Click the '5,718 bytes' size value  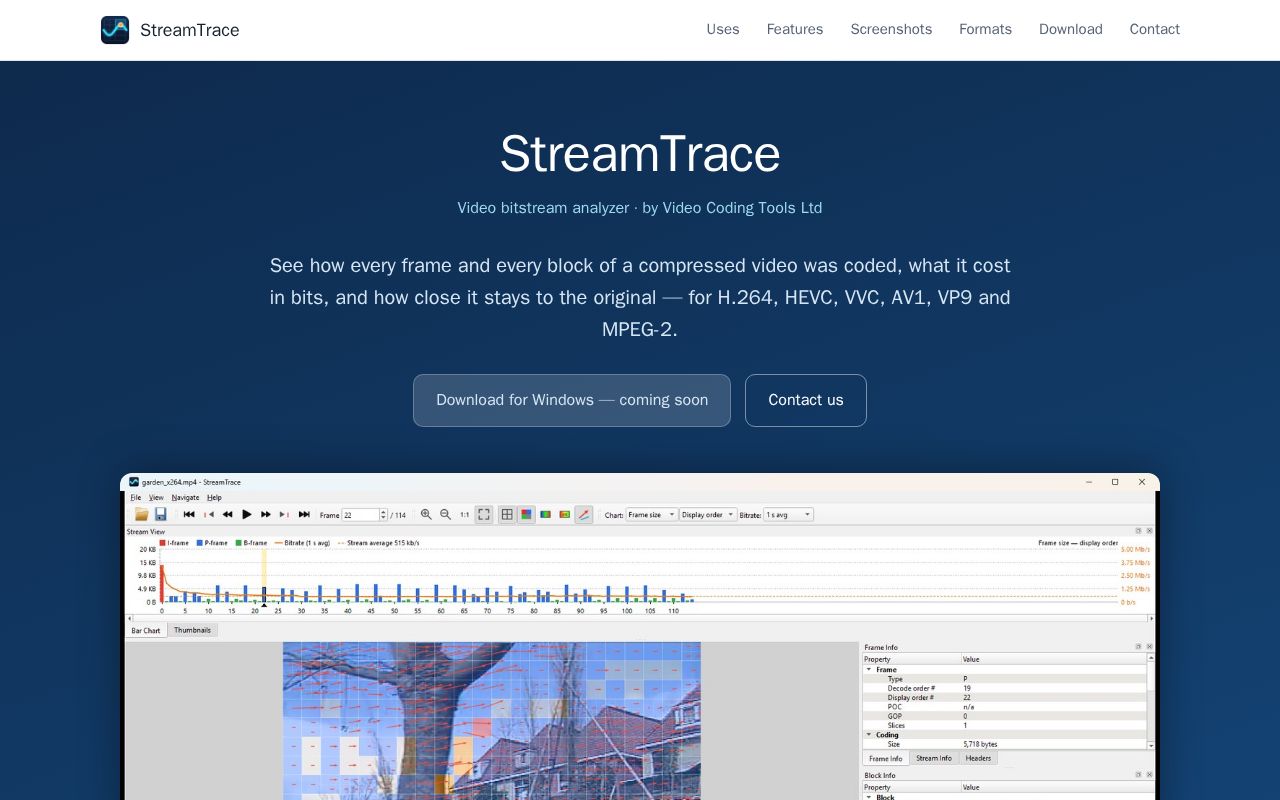(981, 744)
